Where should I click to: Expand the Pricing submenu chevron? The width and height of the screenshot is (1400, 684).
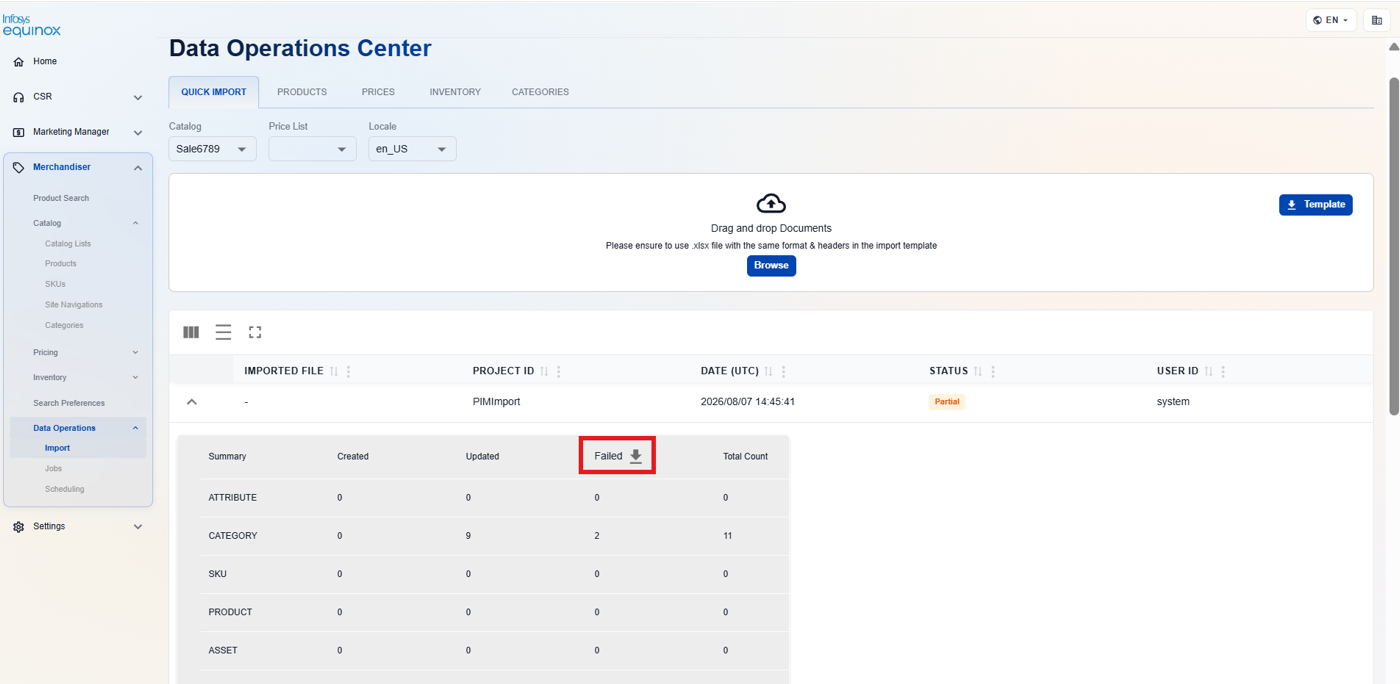coord(136,352)
